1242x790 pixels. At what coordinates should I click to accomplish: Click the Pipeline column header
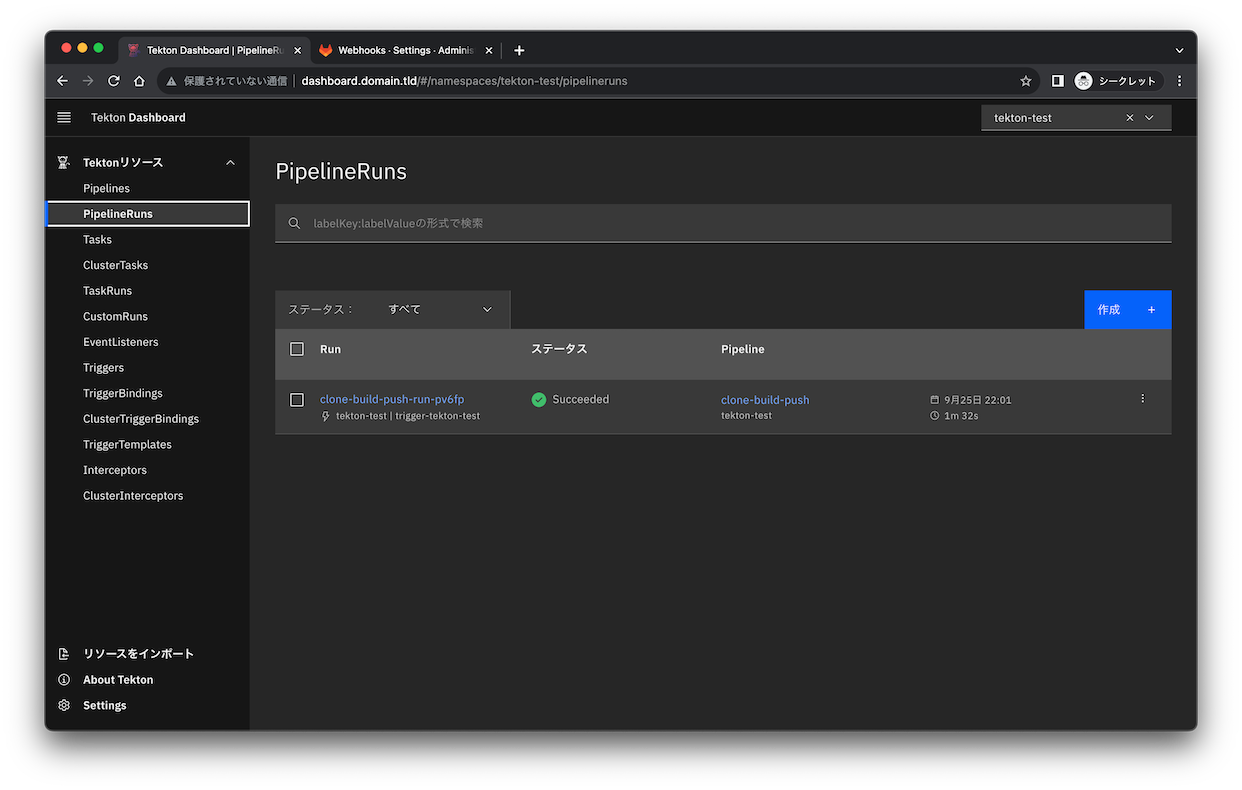742,349
